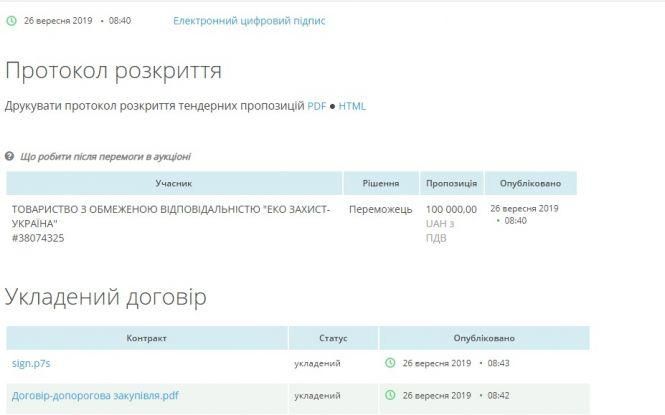Click the clock icon beside the top date

point(11,20)
